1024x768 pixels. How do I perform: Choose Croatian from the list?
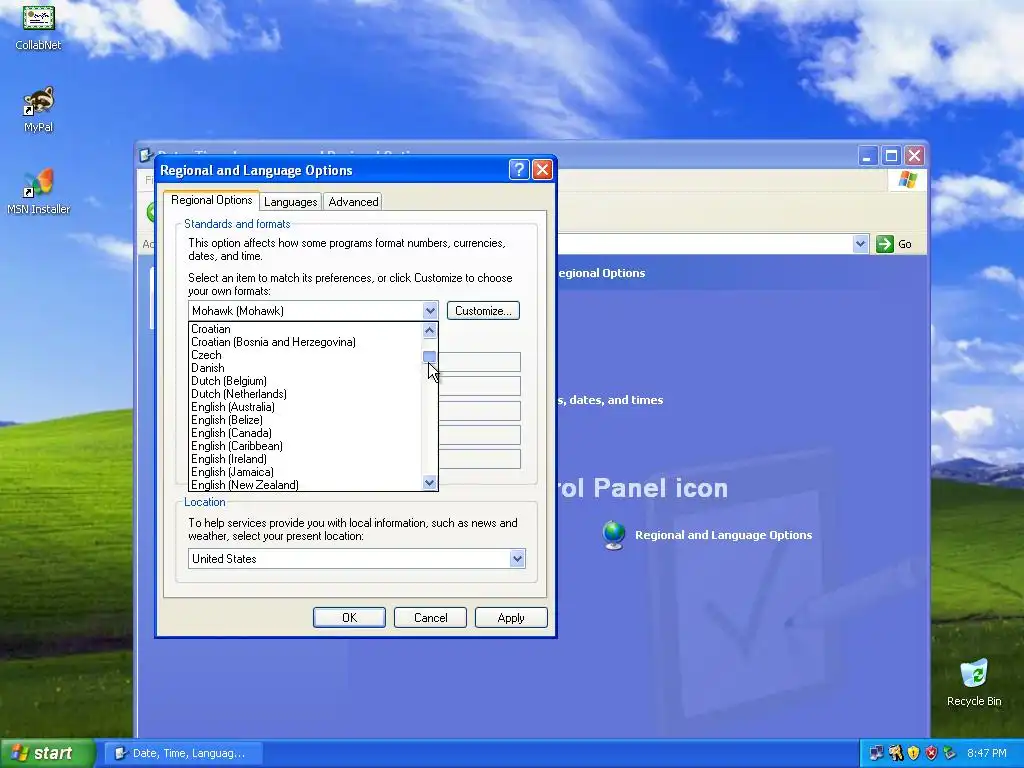point(305,329)
